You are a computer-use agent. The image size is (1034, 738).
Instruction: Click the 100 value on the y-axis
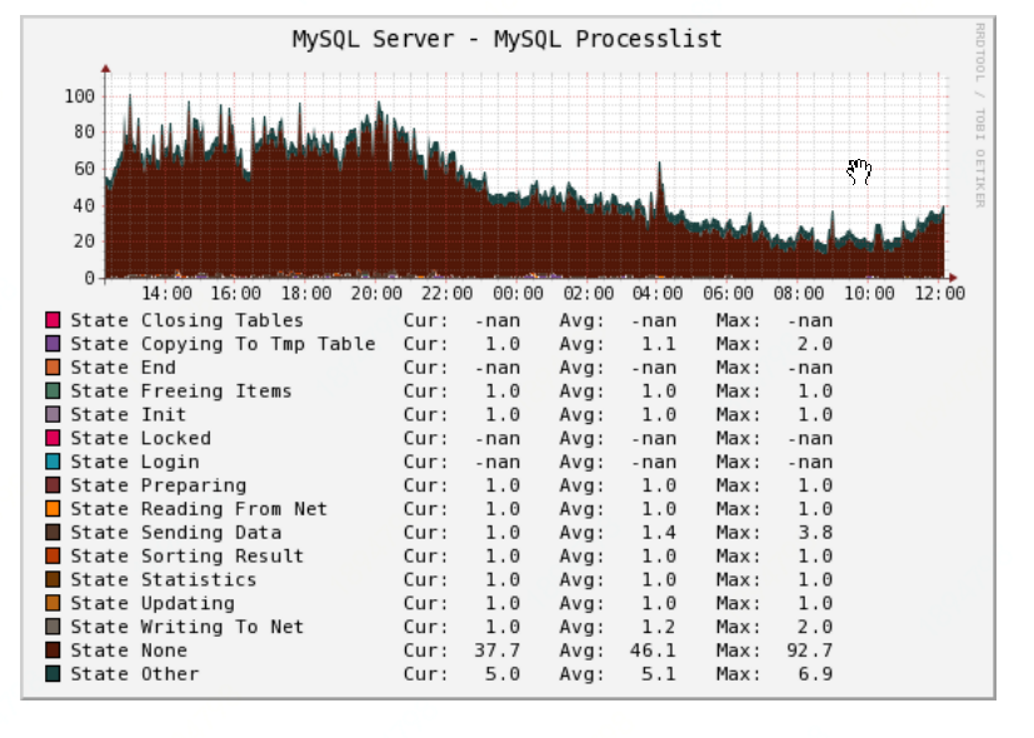click(x=80, y=97)
